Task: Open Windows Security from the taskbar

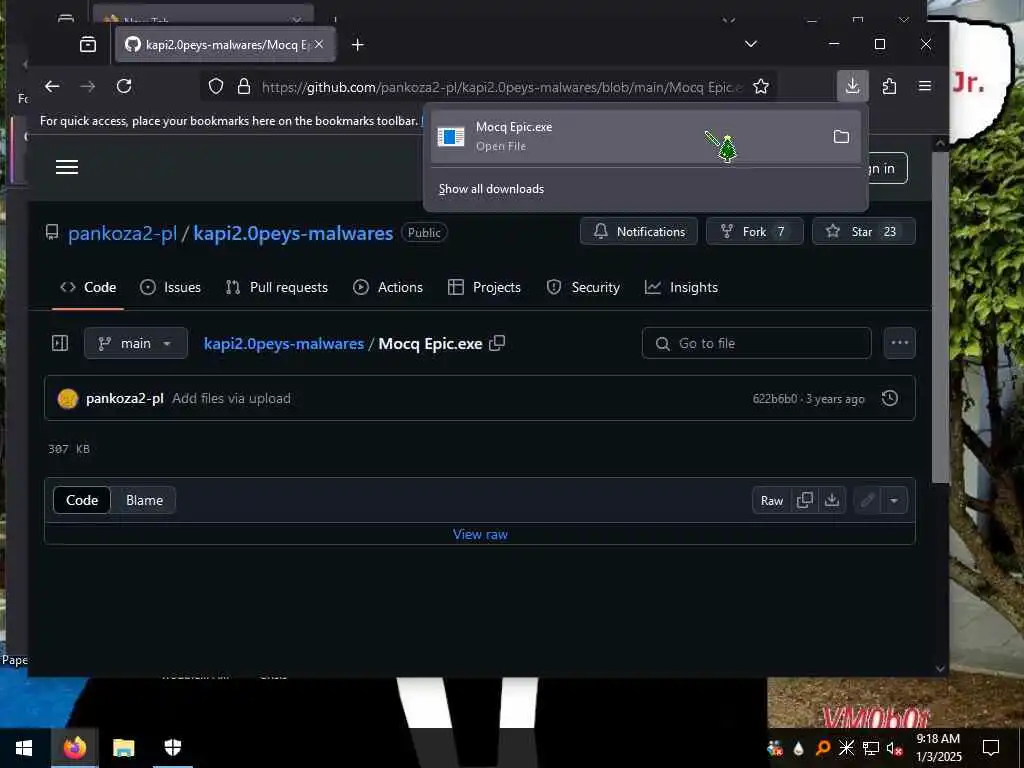Action: [x=172, y=748]
